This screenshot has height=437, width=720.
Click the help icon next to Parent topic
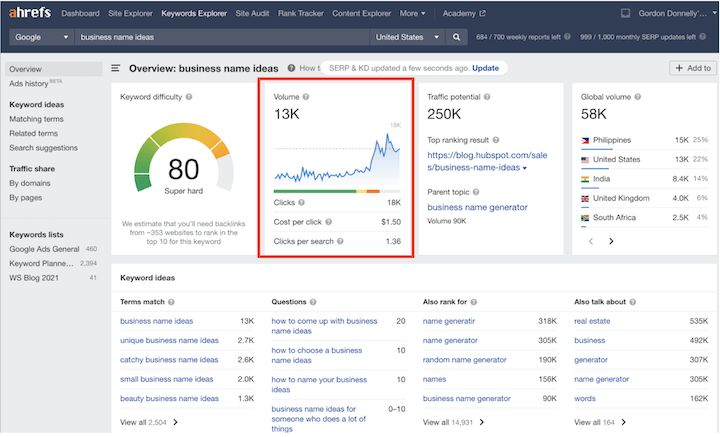[476, 192]
